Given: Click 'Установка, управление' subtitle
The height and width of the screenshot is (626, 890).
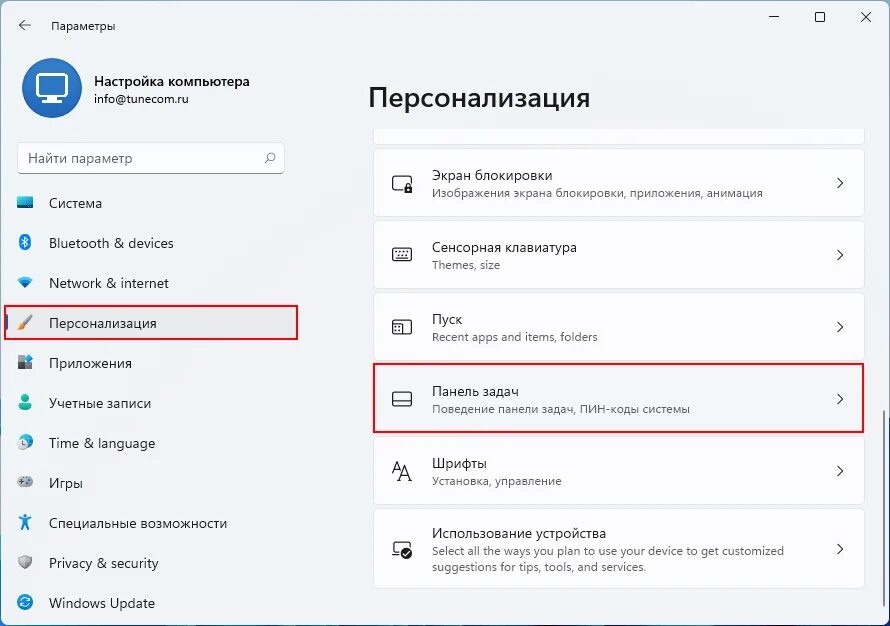Looking at the screenshot, I should (496, 481).
